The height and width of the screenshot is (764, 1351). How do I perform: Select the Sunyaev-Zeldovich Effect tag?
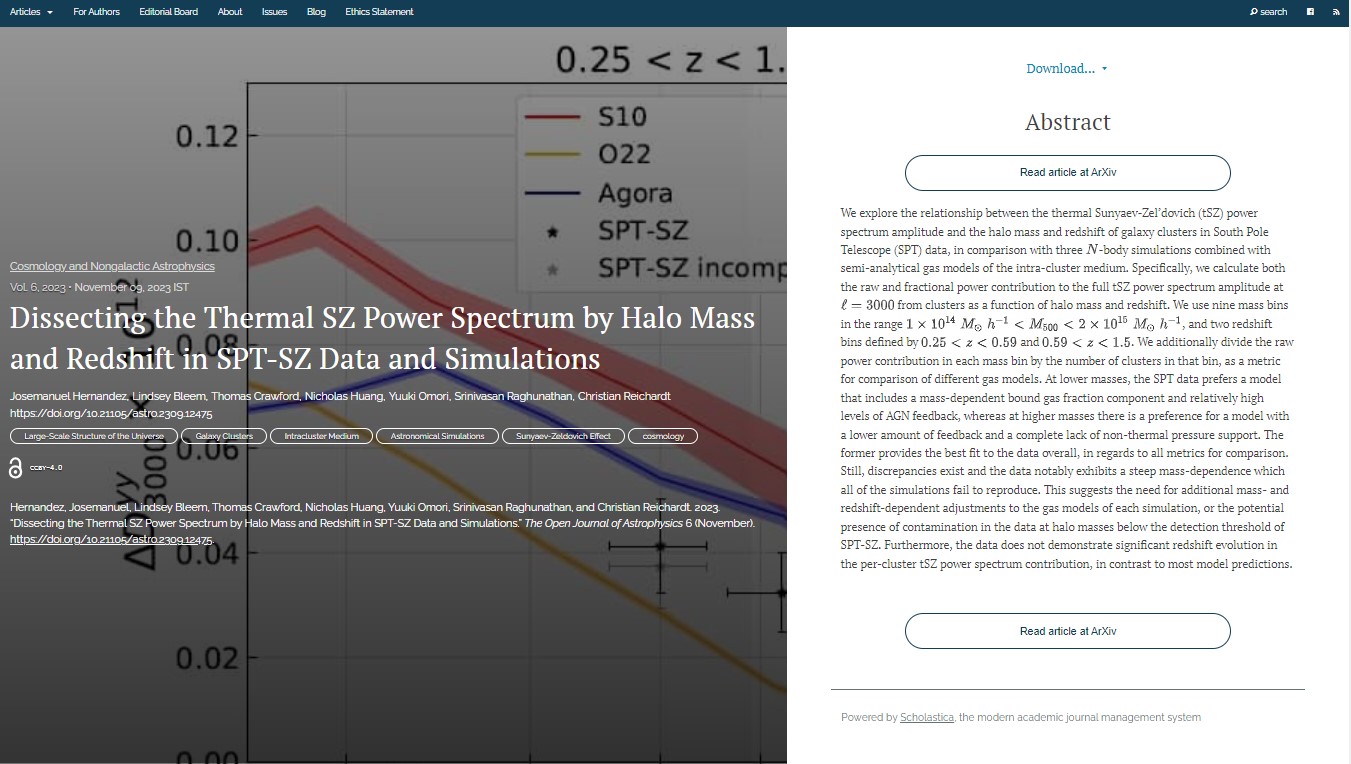[563, 436]
